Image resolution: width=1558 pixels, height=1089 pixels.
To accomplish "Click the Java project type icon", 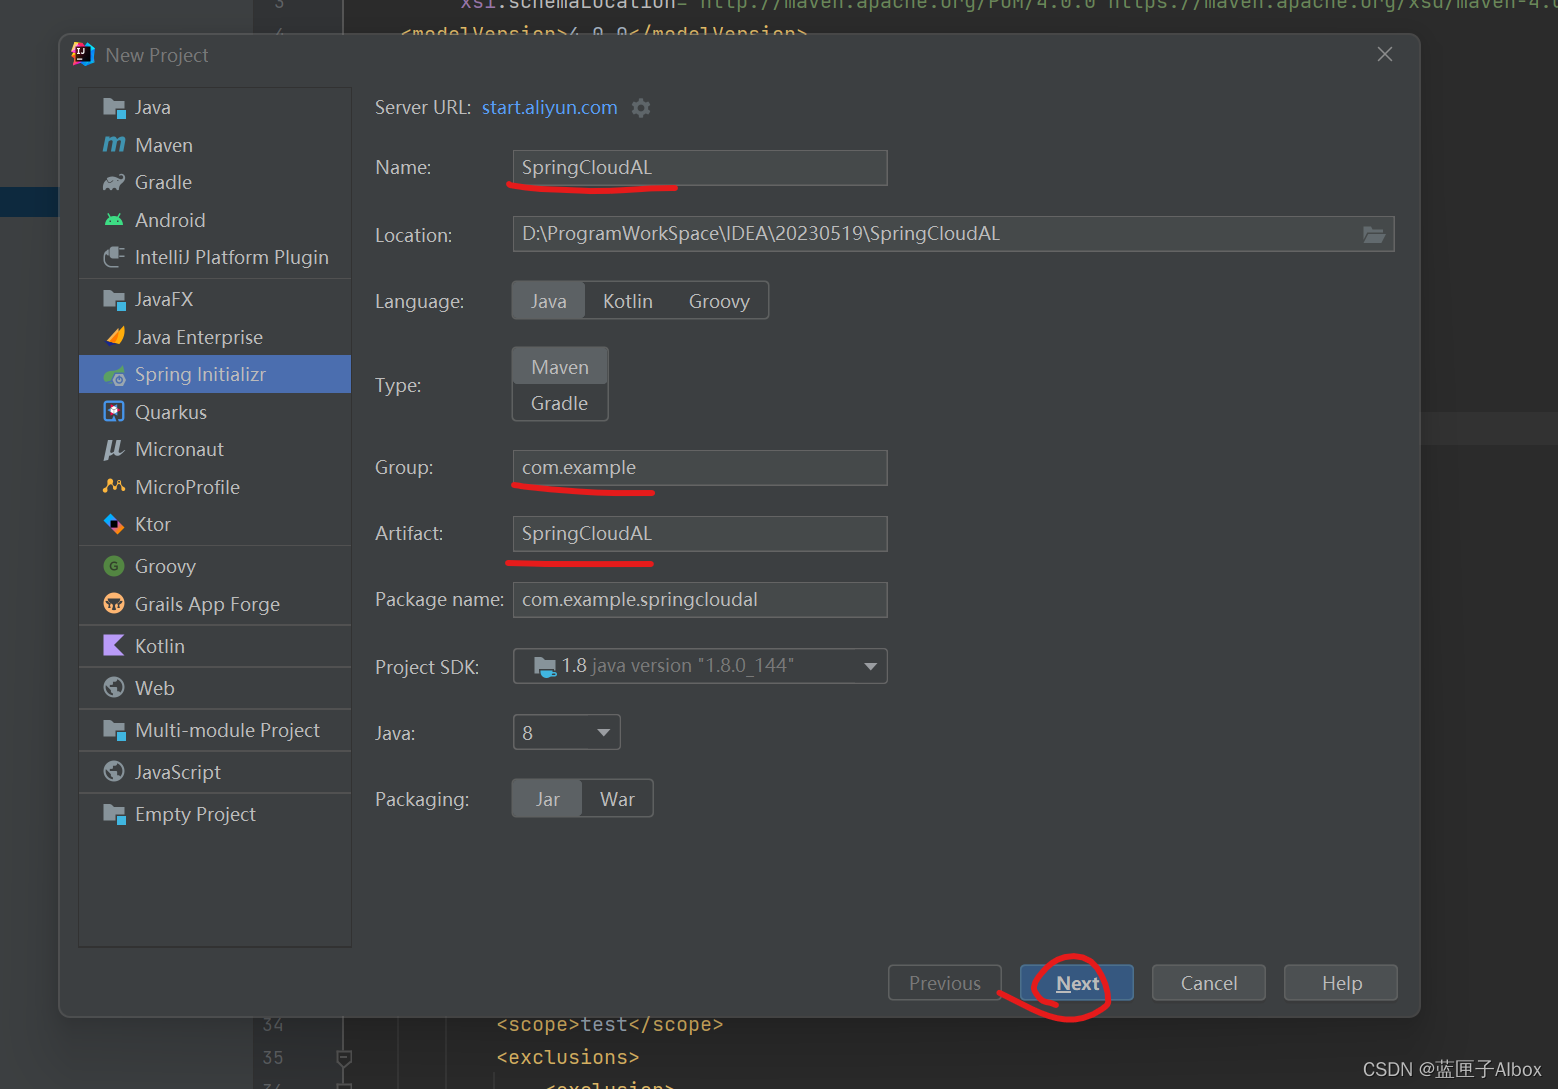I will click(x=114, y=107).
